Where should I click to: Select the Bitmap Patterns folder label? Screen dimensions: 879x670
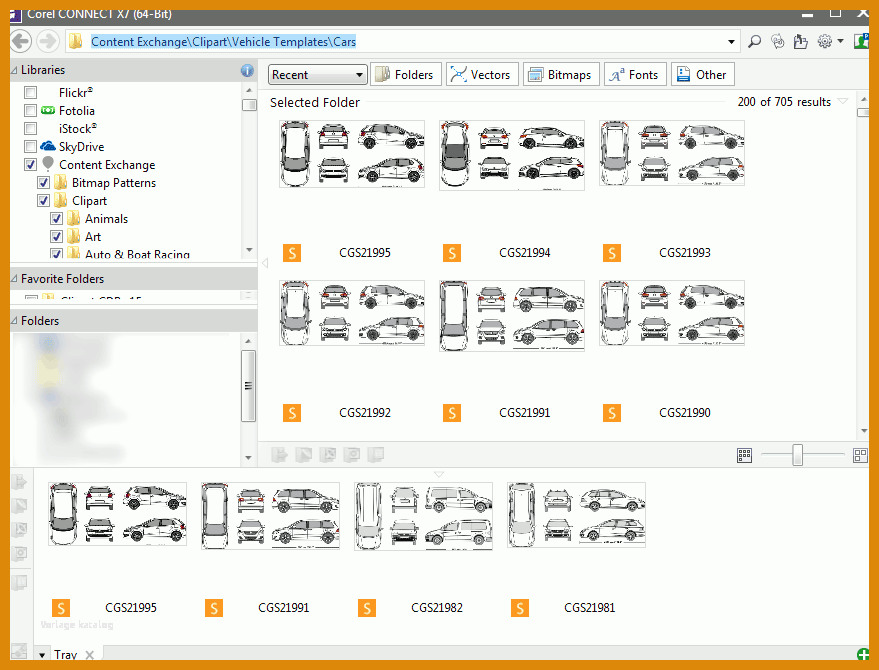tap(114, 183)
